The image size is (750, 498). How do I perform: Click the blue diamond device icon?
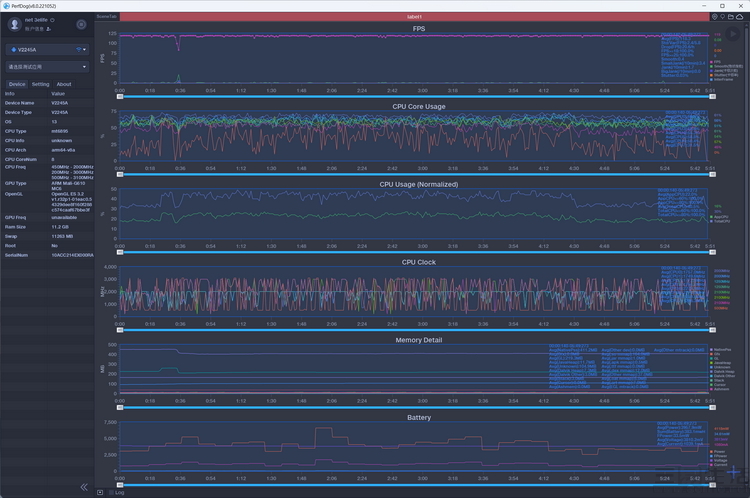(x=13, y=49)
